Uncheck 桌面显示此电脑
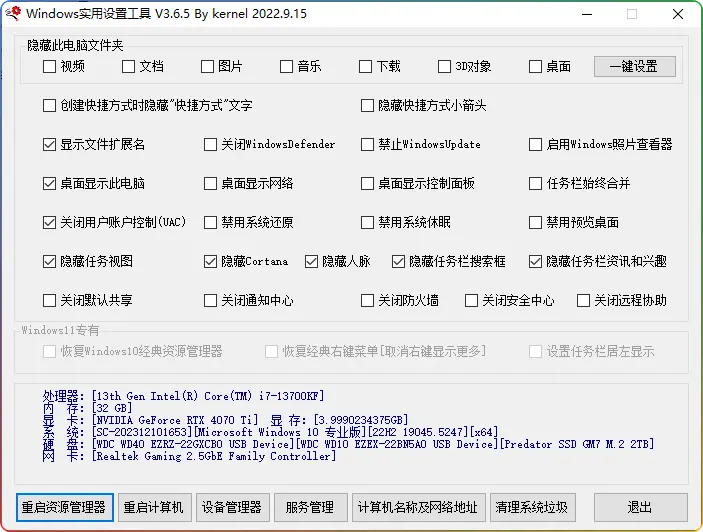The image size is (703, 532). click(49, 183)
